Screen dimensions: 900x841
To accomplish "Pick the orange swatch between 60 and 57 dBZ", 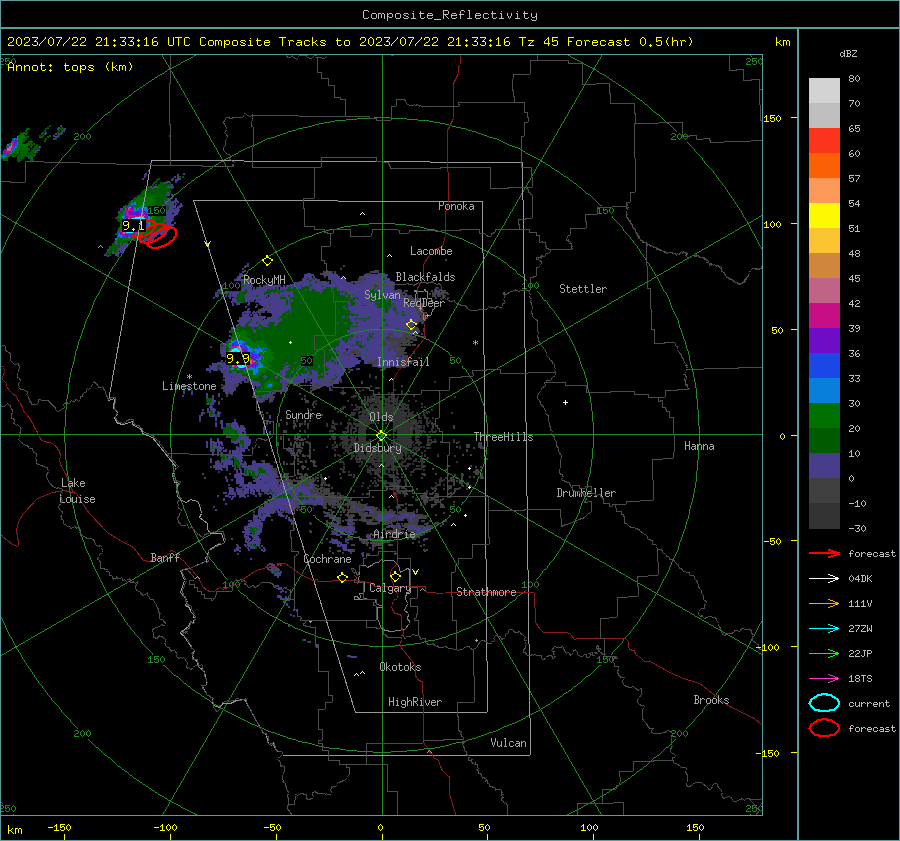I will (x=824, y=166).
